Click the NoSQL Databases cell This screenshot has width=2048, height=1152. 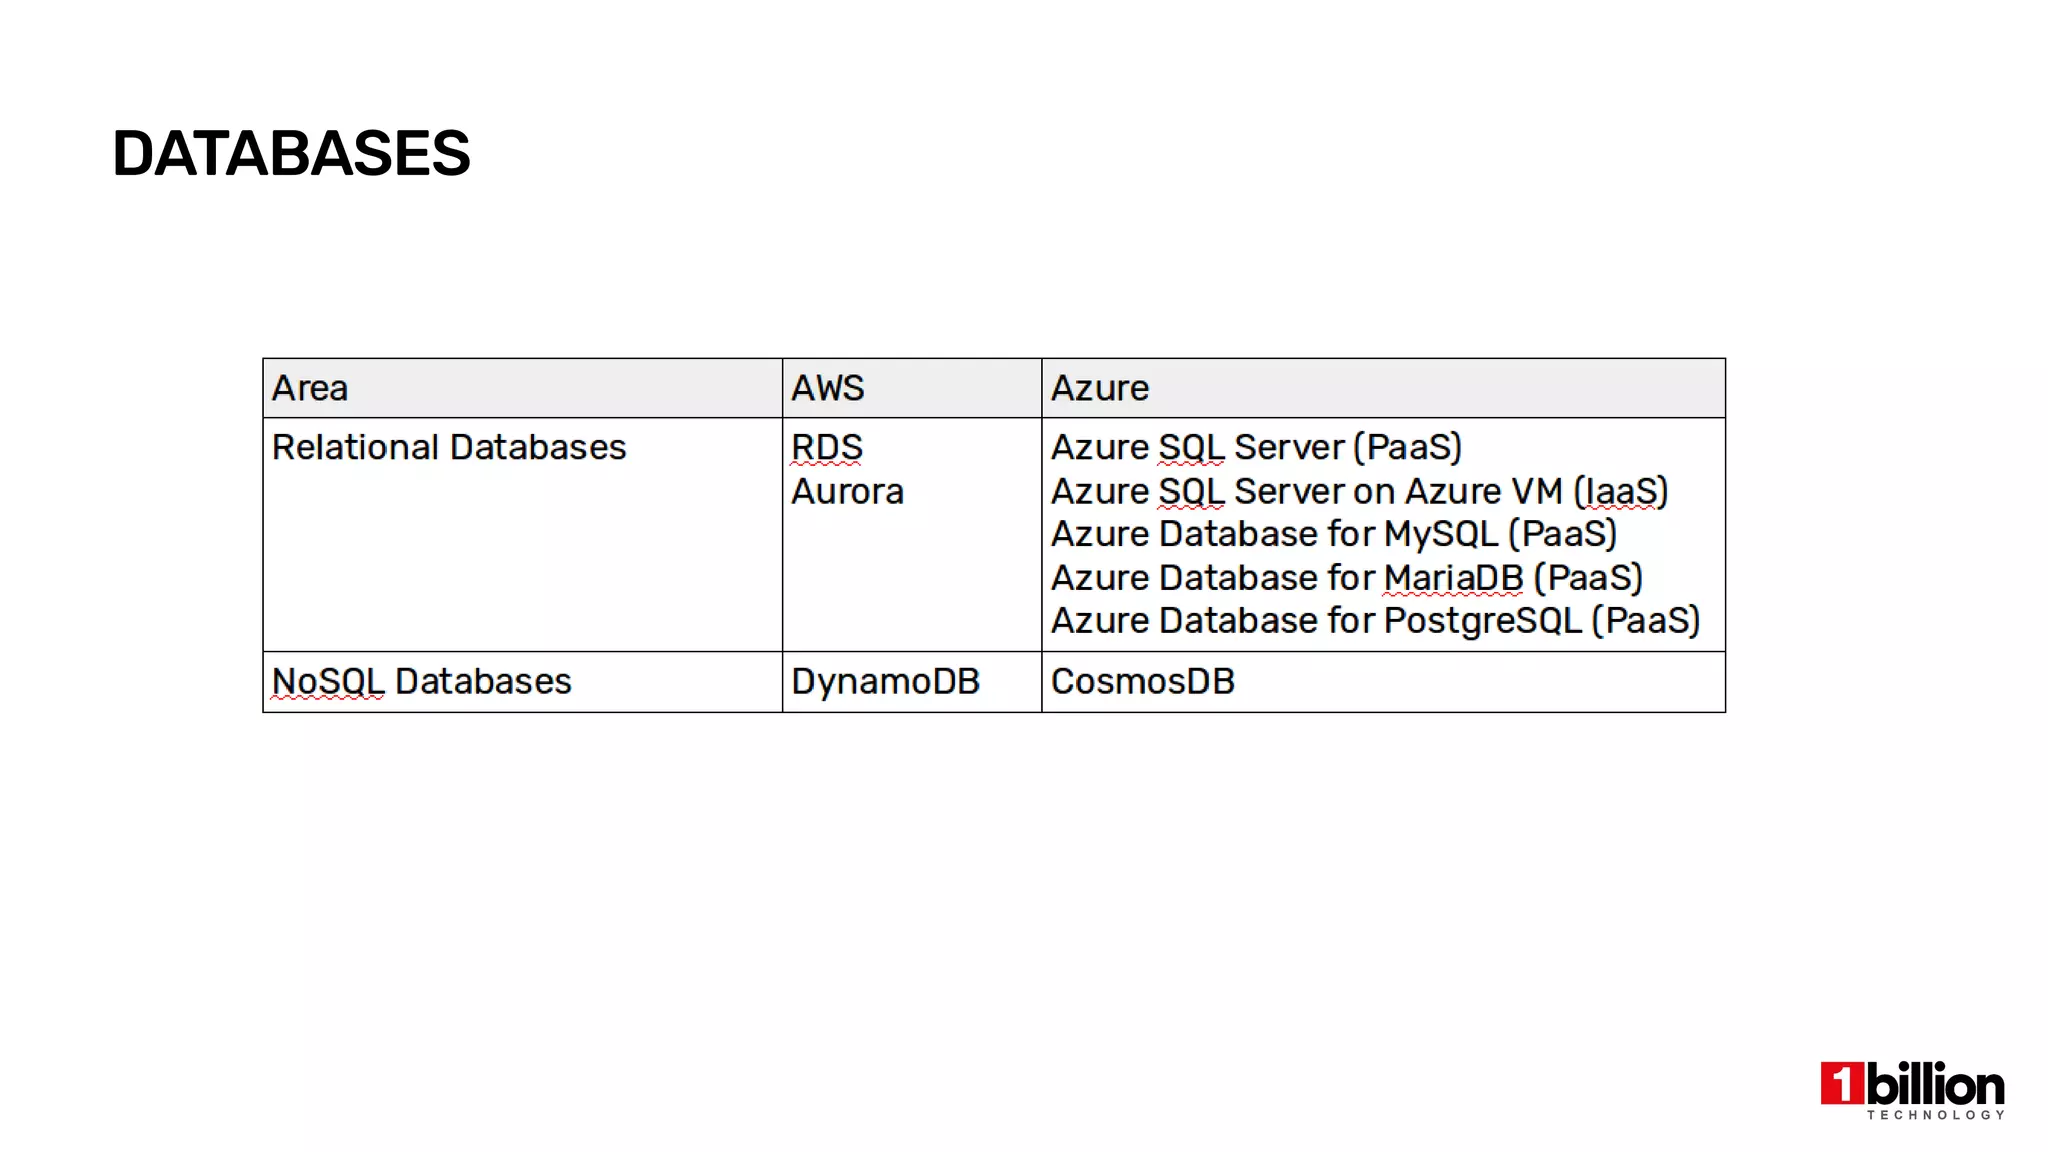(x=422, y=681)
